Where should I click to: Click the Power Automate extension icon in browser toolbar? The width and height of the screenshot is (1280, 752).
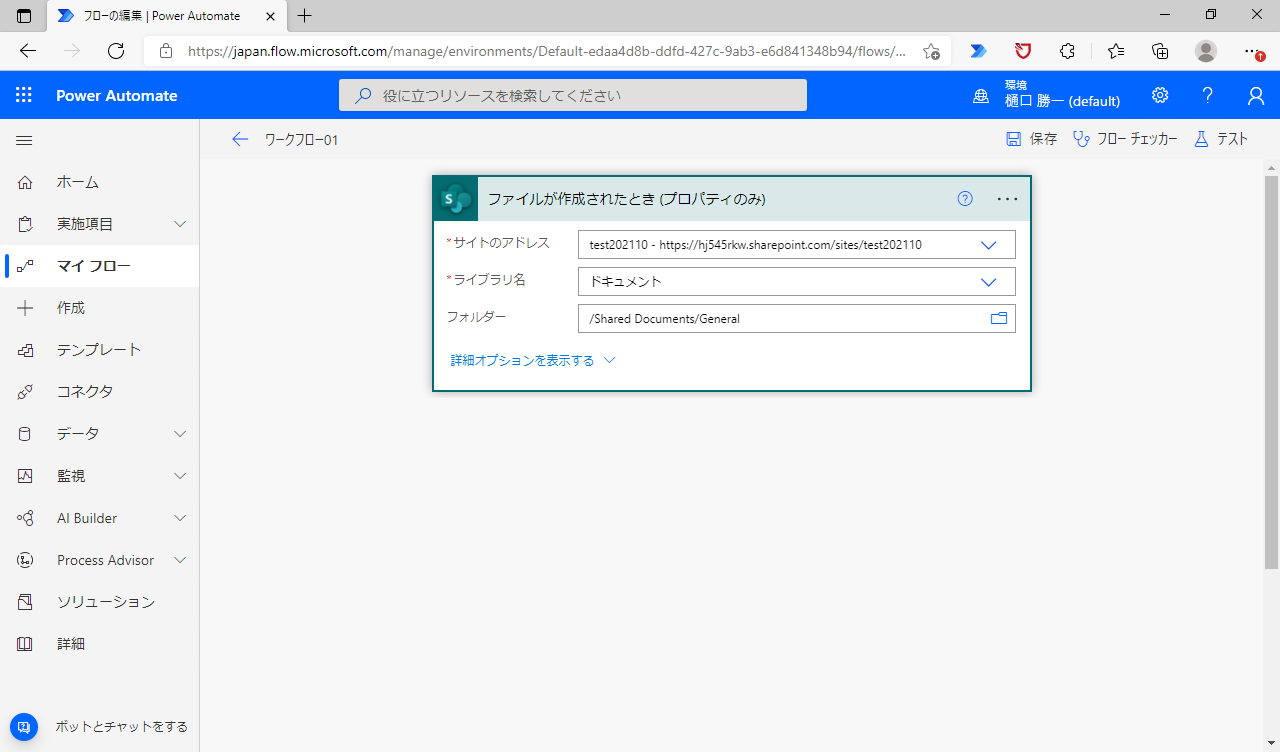coord(978,51)
